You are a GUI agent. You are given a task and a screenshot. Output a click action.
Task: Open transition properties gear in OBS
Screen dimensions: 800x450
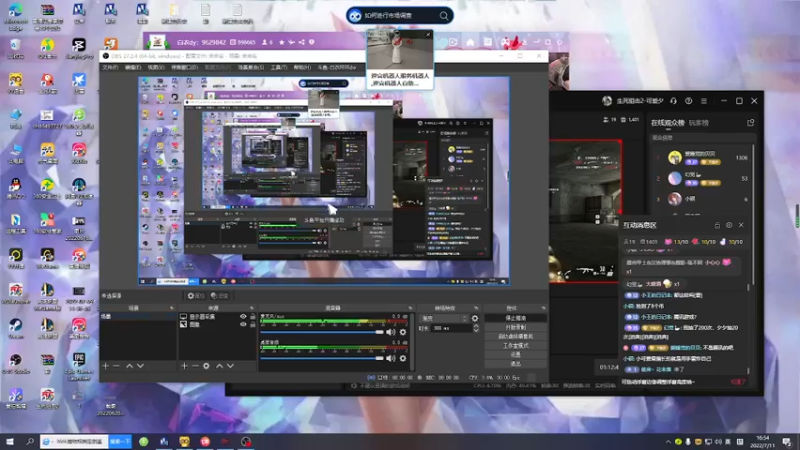475,318
